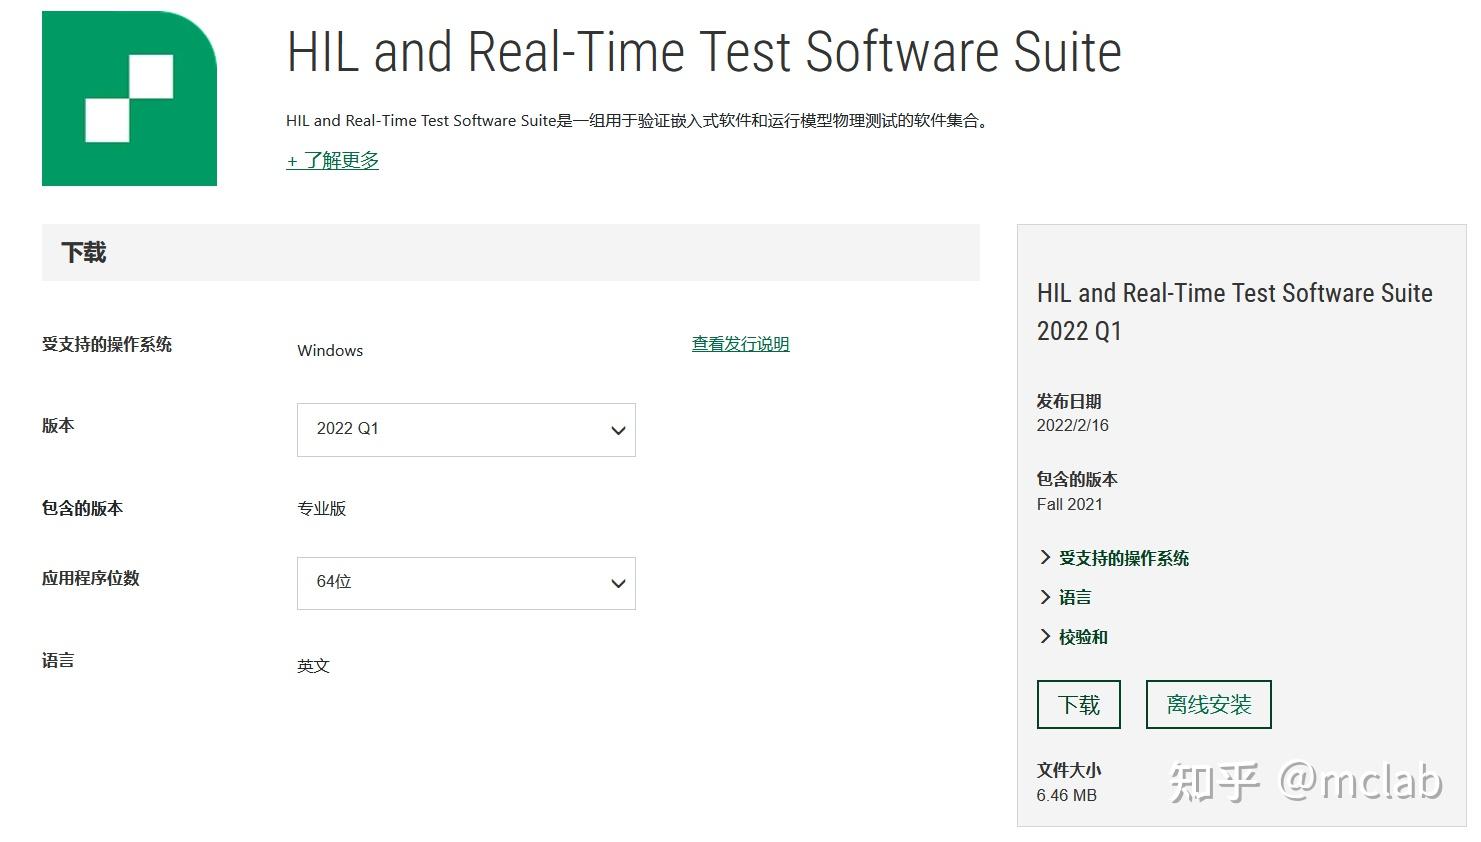The height and width of the screenshot is (842, 1481).
Task: Click the 英文 language value
Action: [313, 666]
